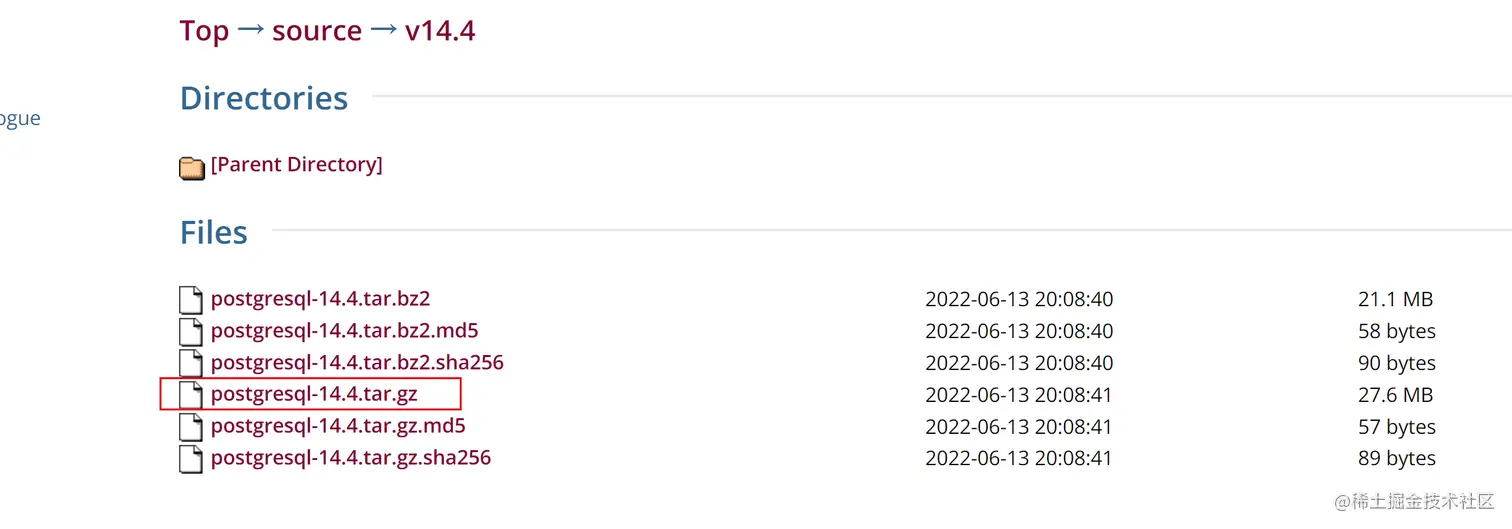Viewport: 1512px width, 529px height.
Task: Open postgresql-14.4.tar.gz.sha256 link
Action: coord(350,458)
